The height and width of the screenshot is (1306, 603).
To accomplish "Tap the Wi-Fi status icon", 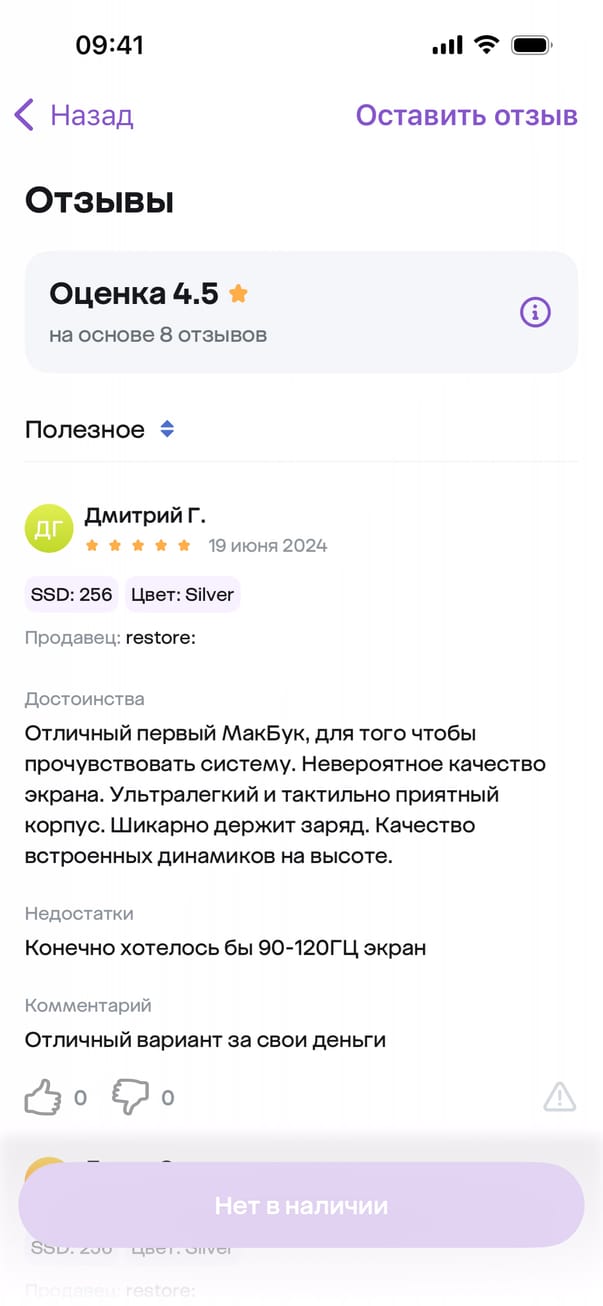I will (487, 45).
